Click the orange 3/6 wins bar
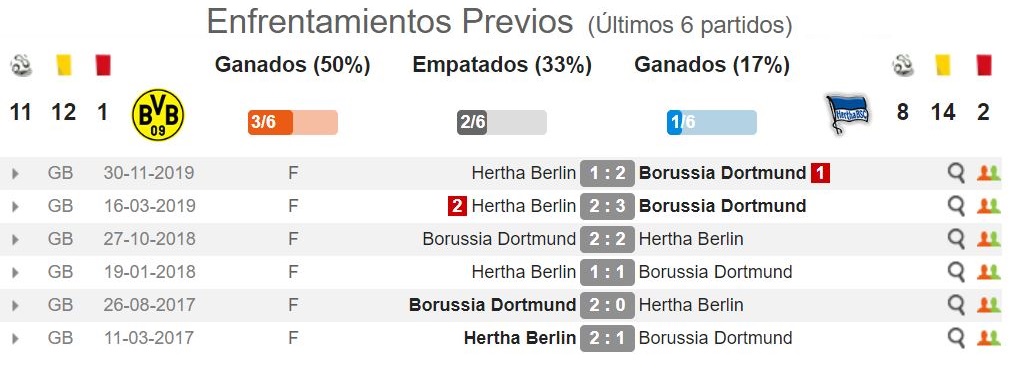The width and height of the screenshot is (1016, 369). pos(293,123)
